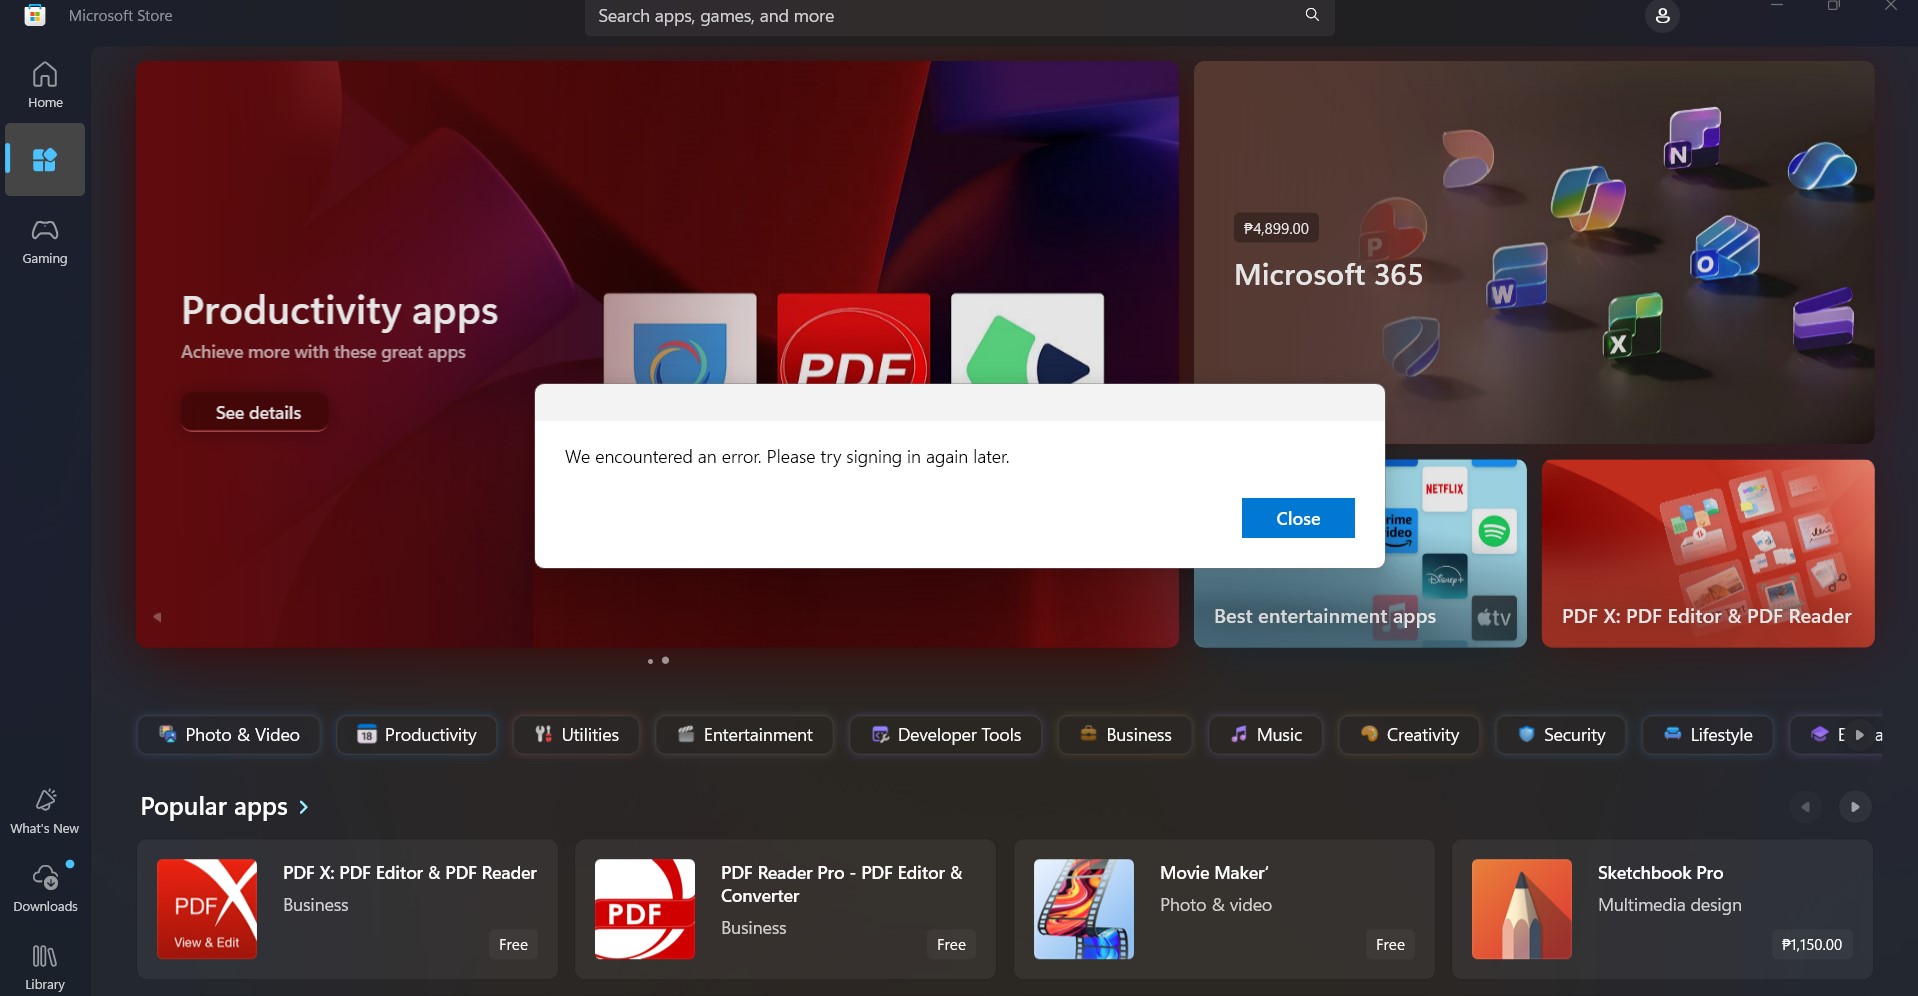Open Movie Maker app icon

coord(1084,909)
